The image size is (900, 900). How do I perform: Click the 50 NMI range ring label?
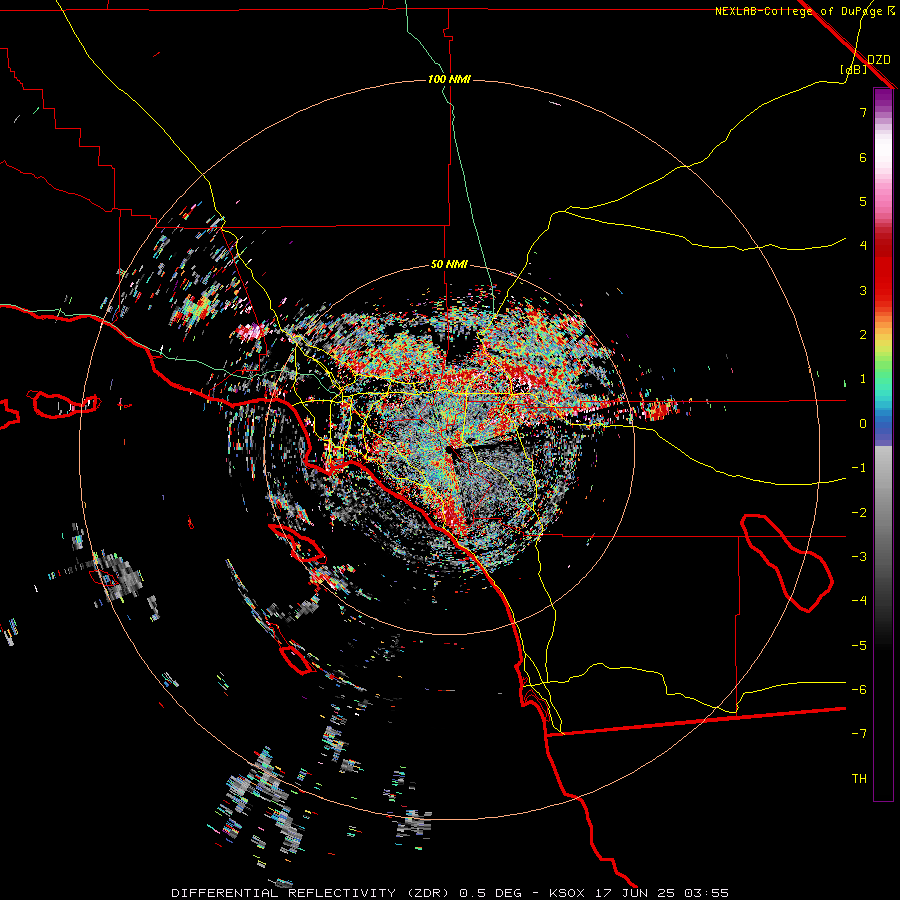pyautogui.click(x=449, y=265)
